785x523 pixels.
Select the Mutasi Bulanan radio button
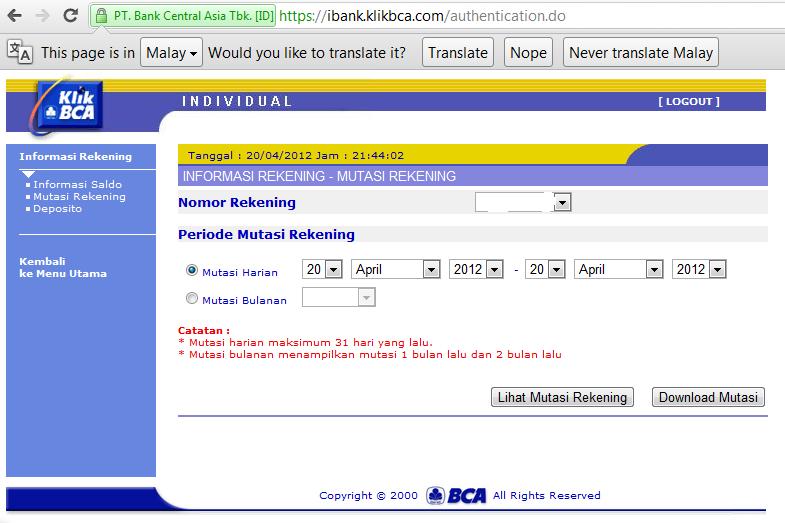tap(191, 298)
